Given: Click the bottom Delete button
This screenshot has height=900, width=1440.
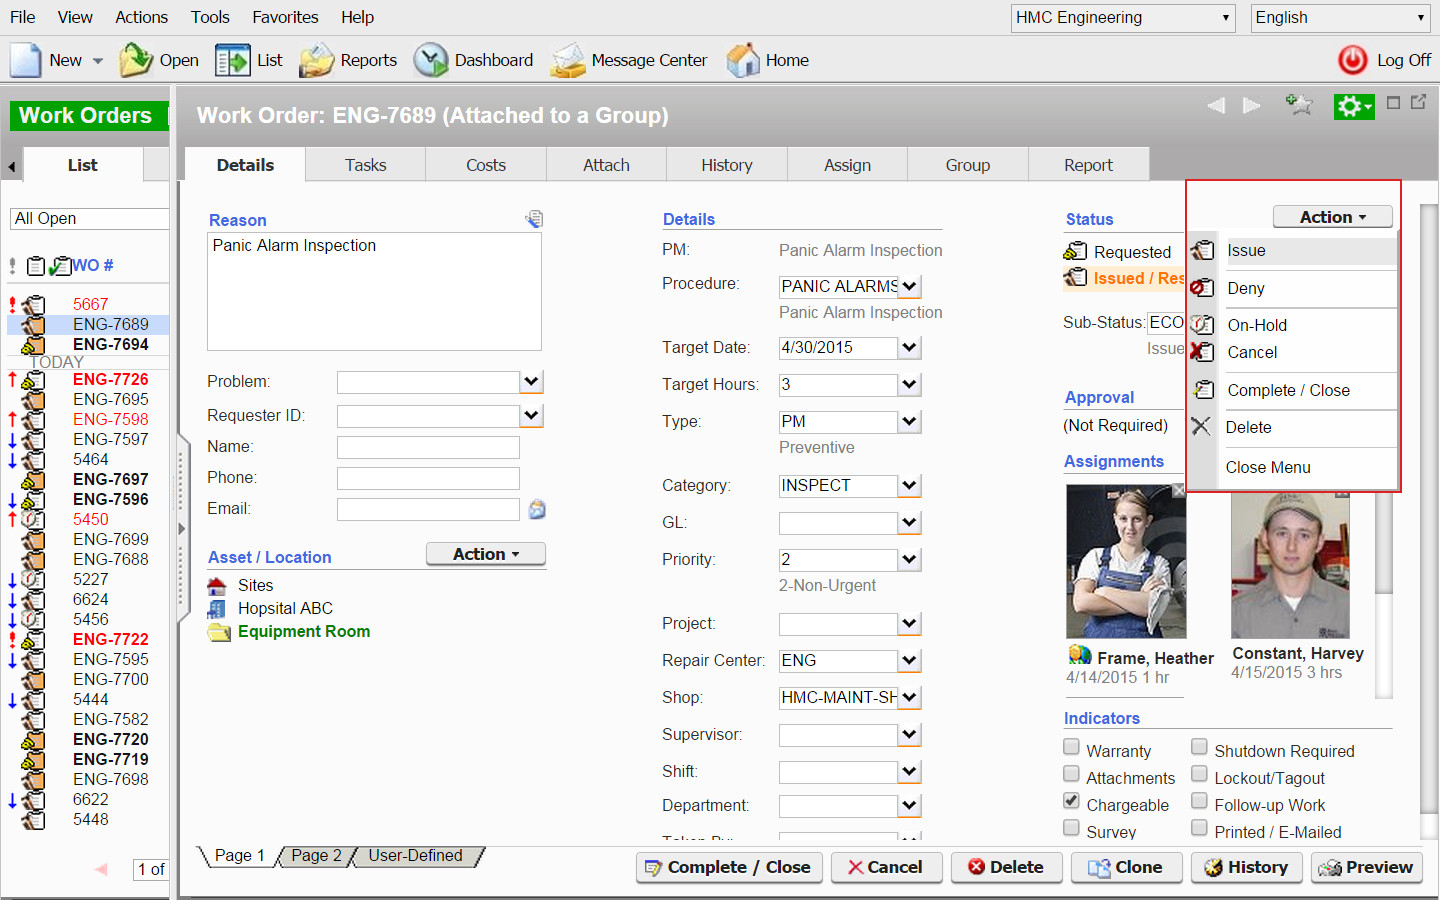Looking at the screenshot, I should tap(1006, 867).
